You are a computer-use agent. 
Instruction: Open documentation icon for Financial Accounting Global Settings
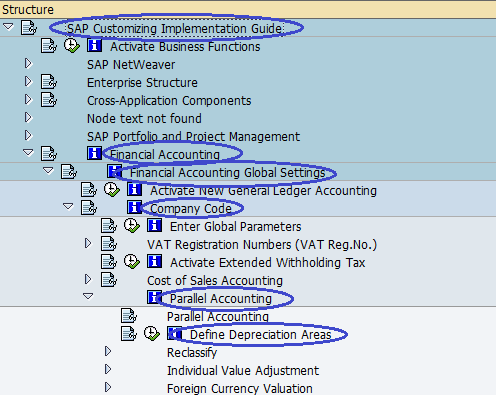69,171
